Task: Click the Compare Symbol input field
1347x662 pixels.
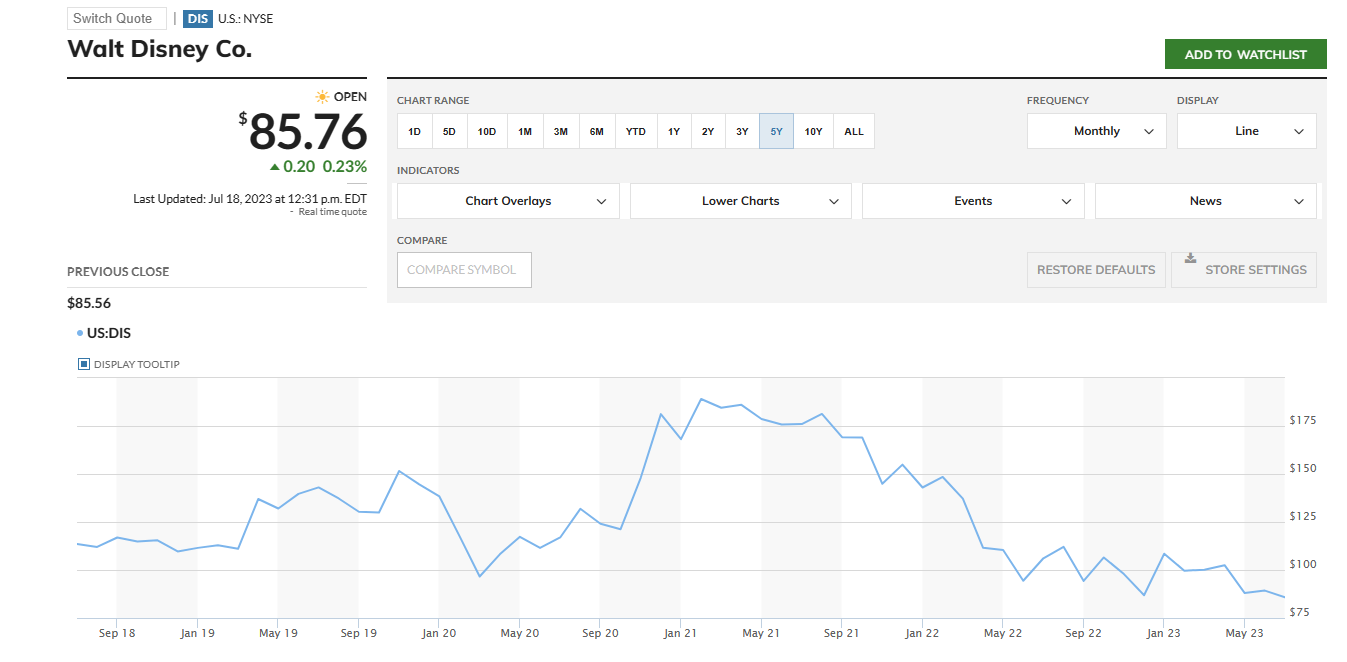Action: (464, 270)
